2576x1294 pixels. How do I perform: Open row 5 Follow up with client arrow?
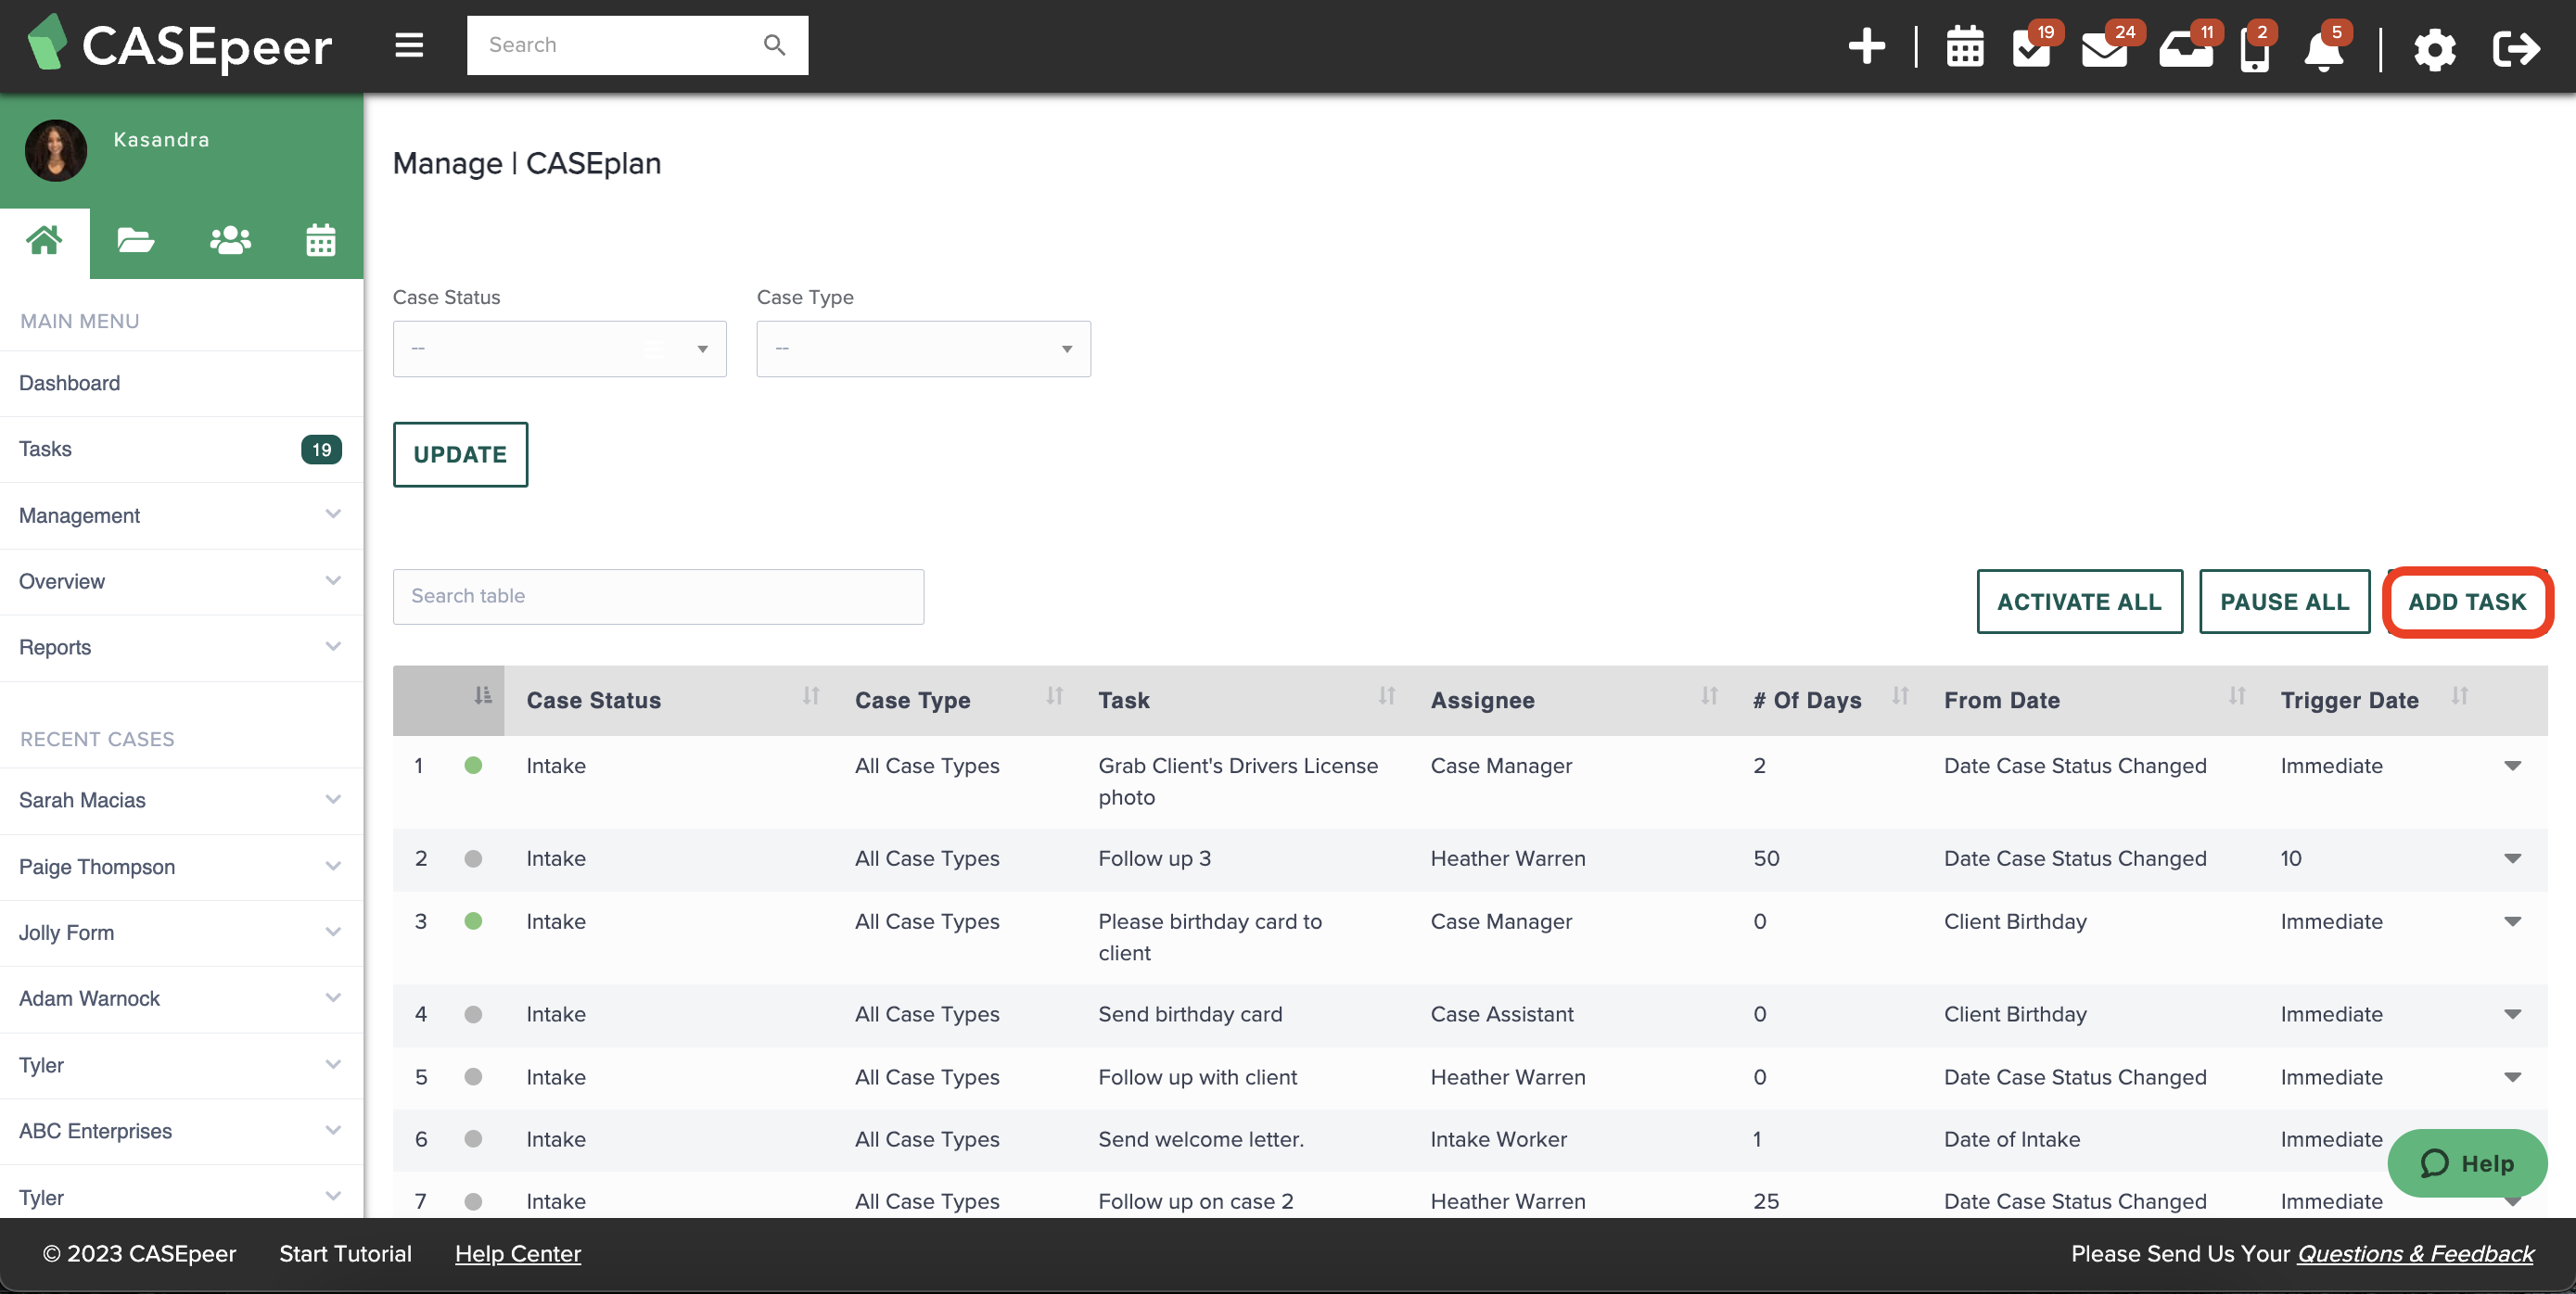click(x=2512, y=1077)
